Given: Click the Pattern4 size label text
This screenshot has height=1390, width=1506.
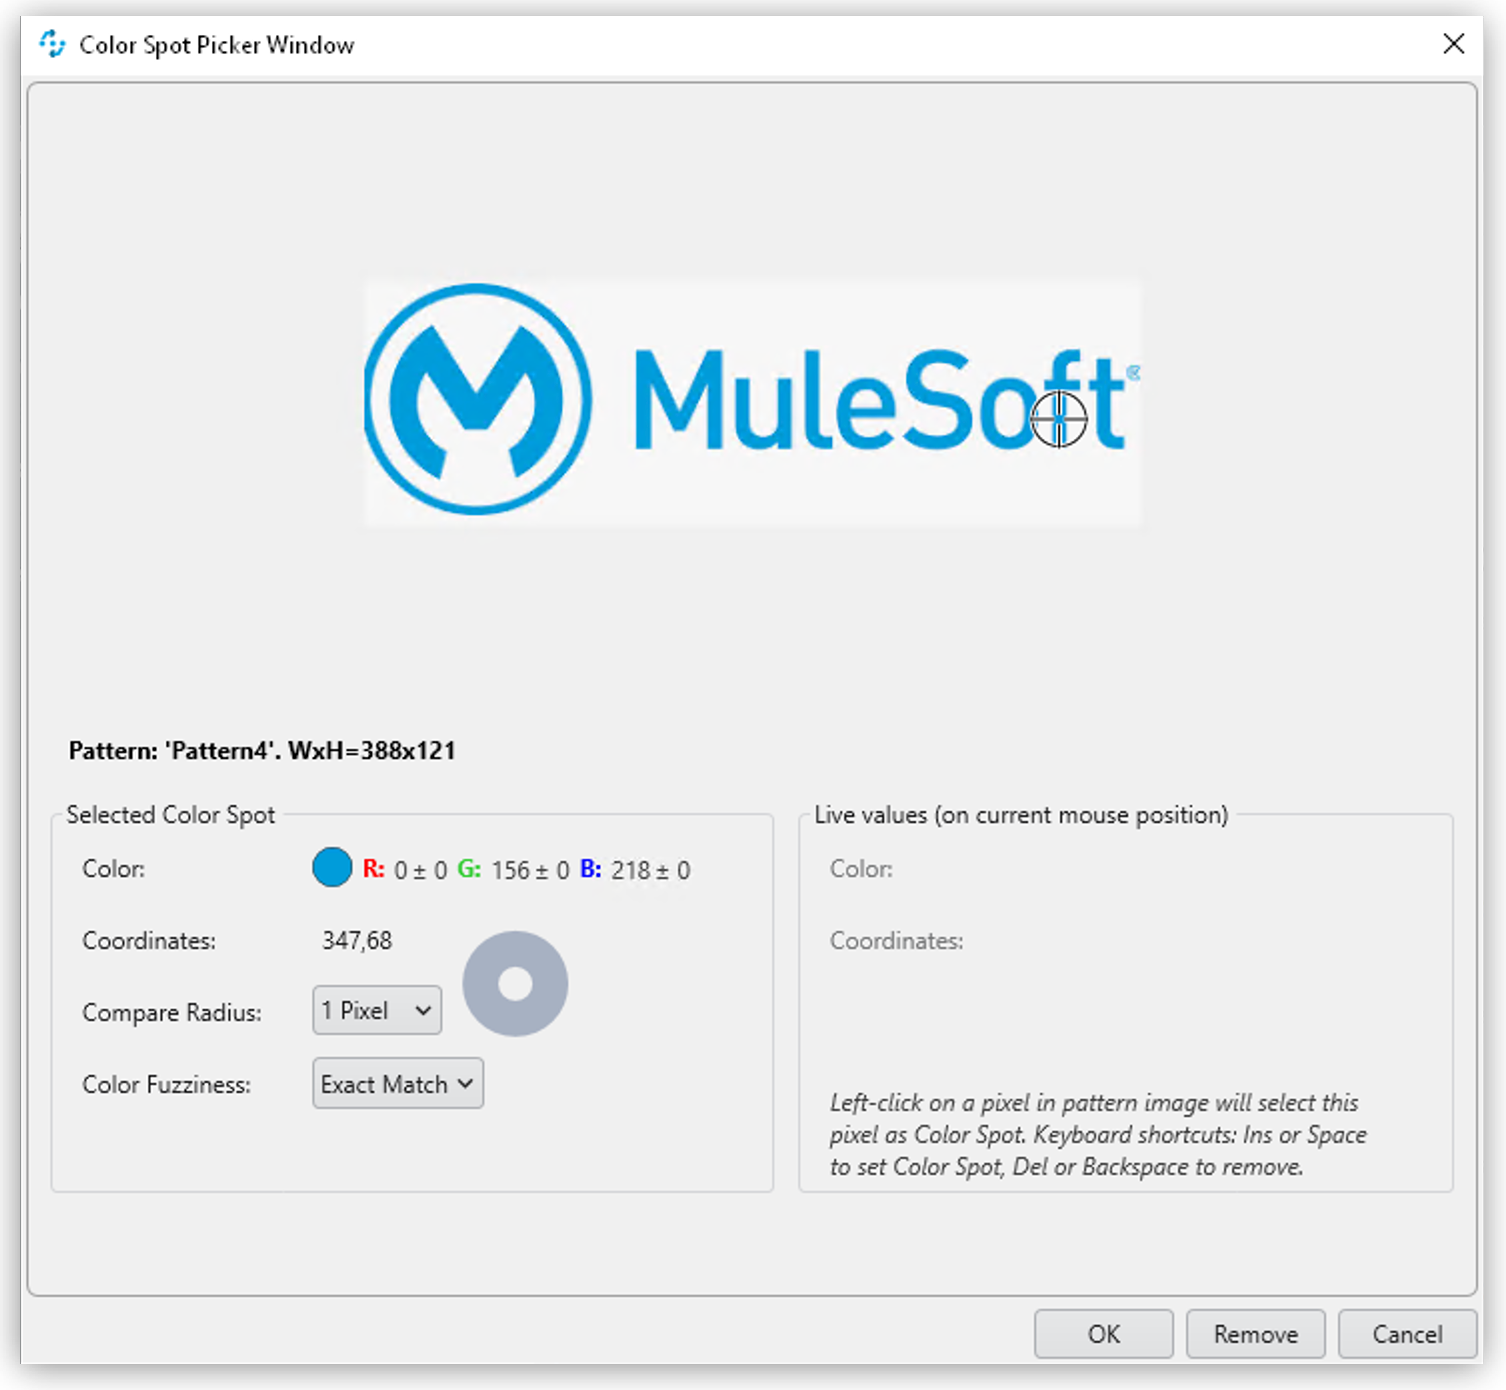Looking at the screenshot, I should point(262,751).
